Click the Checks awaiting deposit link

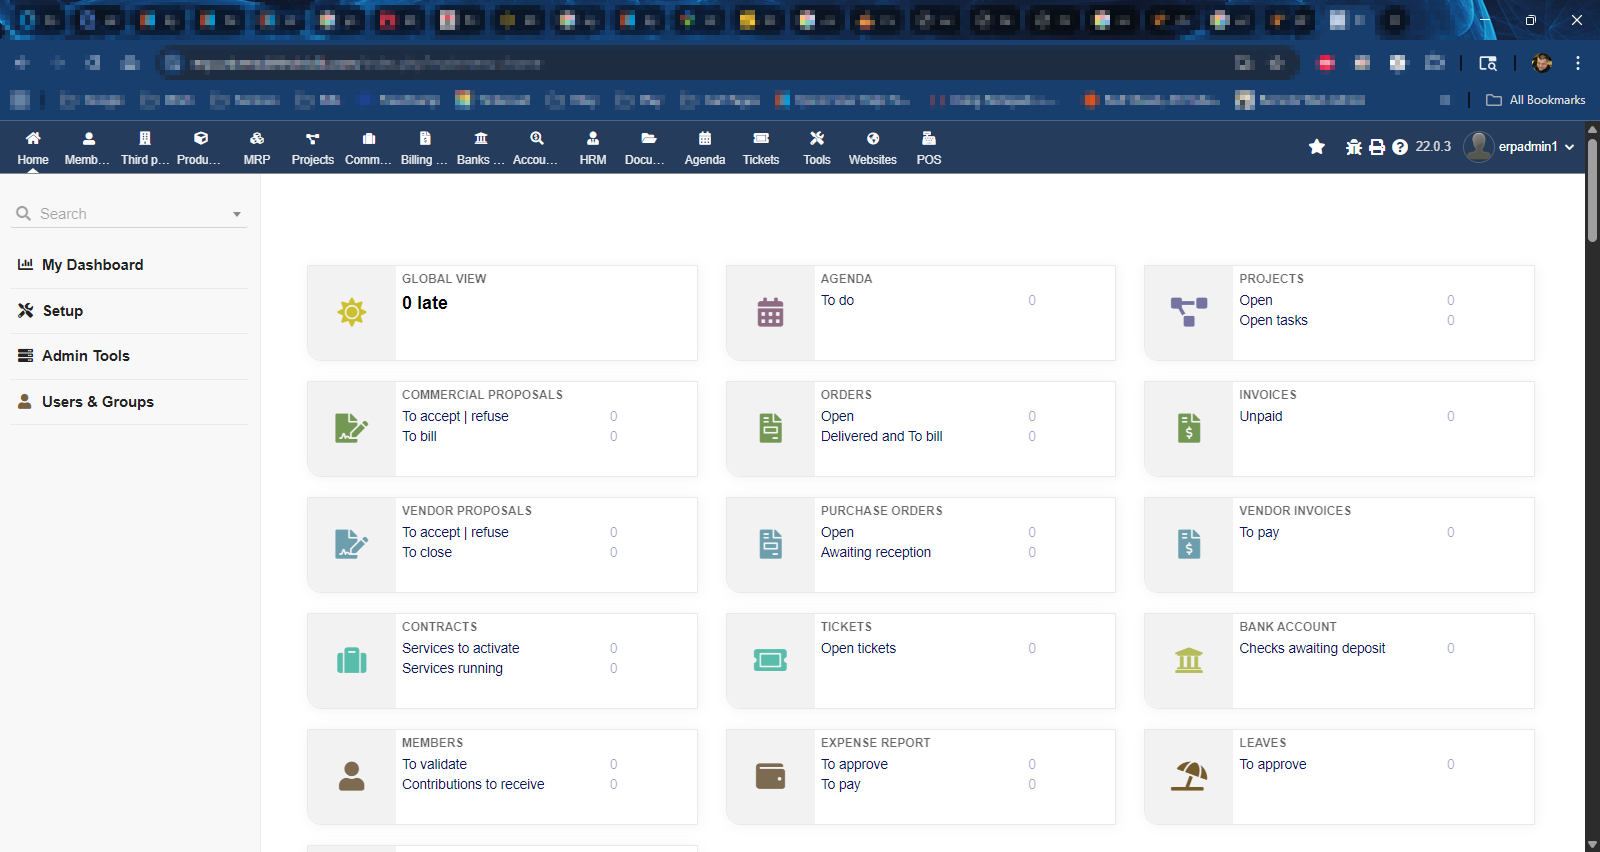tap(1312, 648)
